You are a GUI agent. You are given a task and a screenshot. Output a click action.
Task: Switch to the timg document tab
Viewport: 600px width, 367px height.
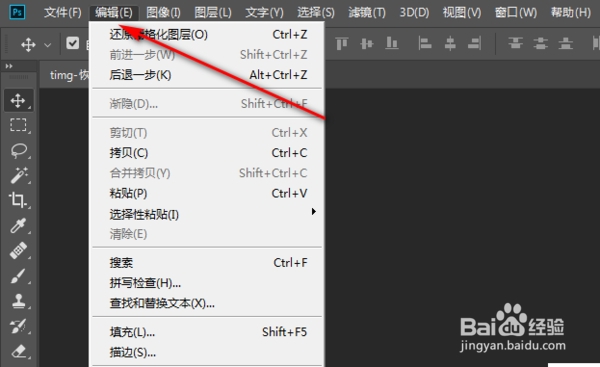pos(65,75)
